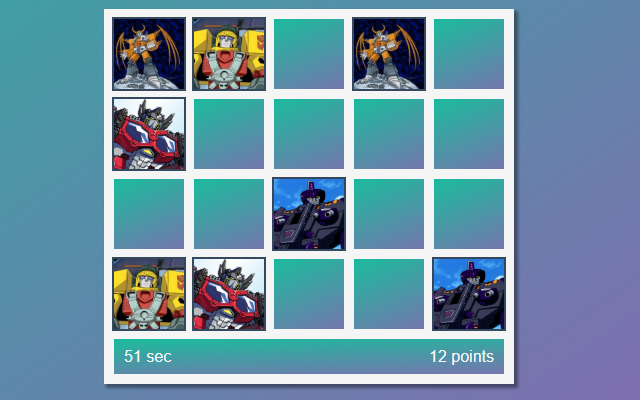Screen dimensions: 640x400
Task: Click the purple robot card in the bottom-right corner
Action: click(x=469, y=294)
